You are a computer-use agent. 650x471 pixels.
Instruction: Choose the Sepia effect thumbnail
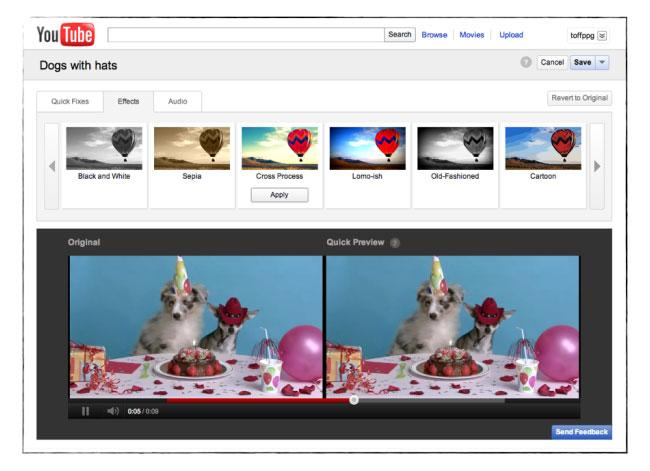tap(192, 149)
